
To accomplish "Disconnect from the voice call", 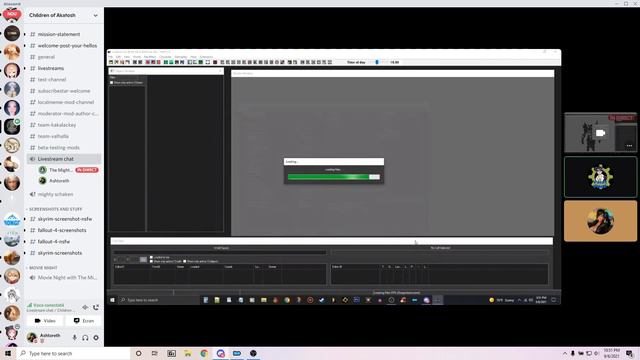I will tap(96, 307).
